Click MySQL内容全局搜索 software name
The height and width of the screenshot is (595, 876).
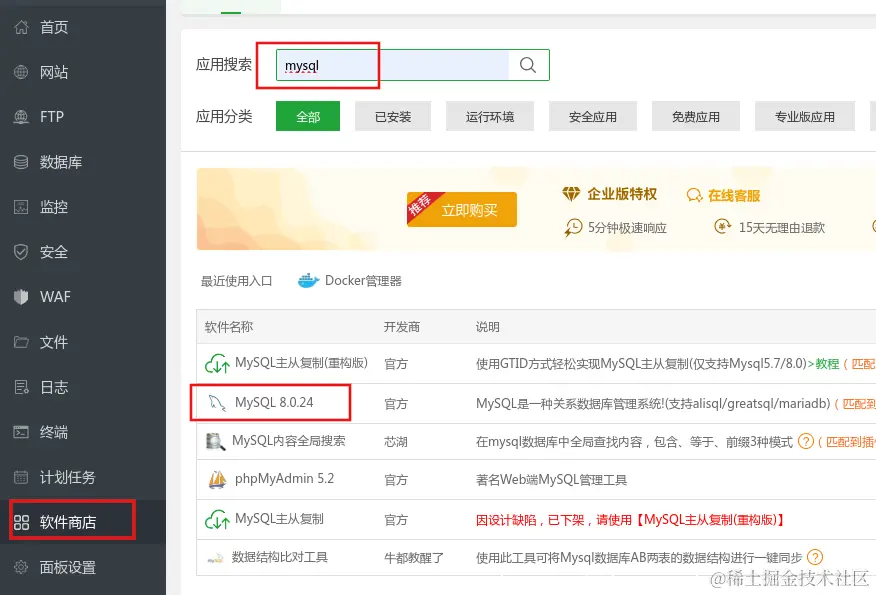[x=289, y=441]
